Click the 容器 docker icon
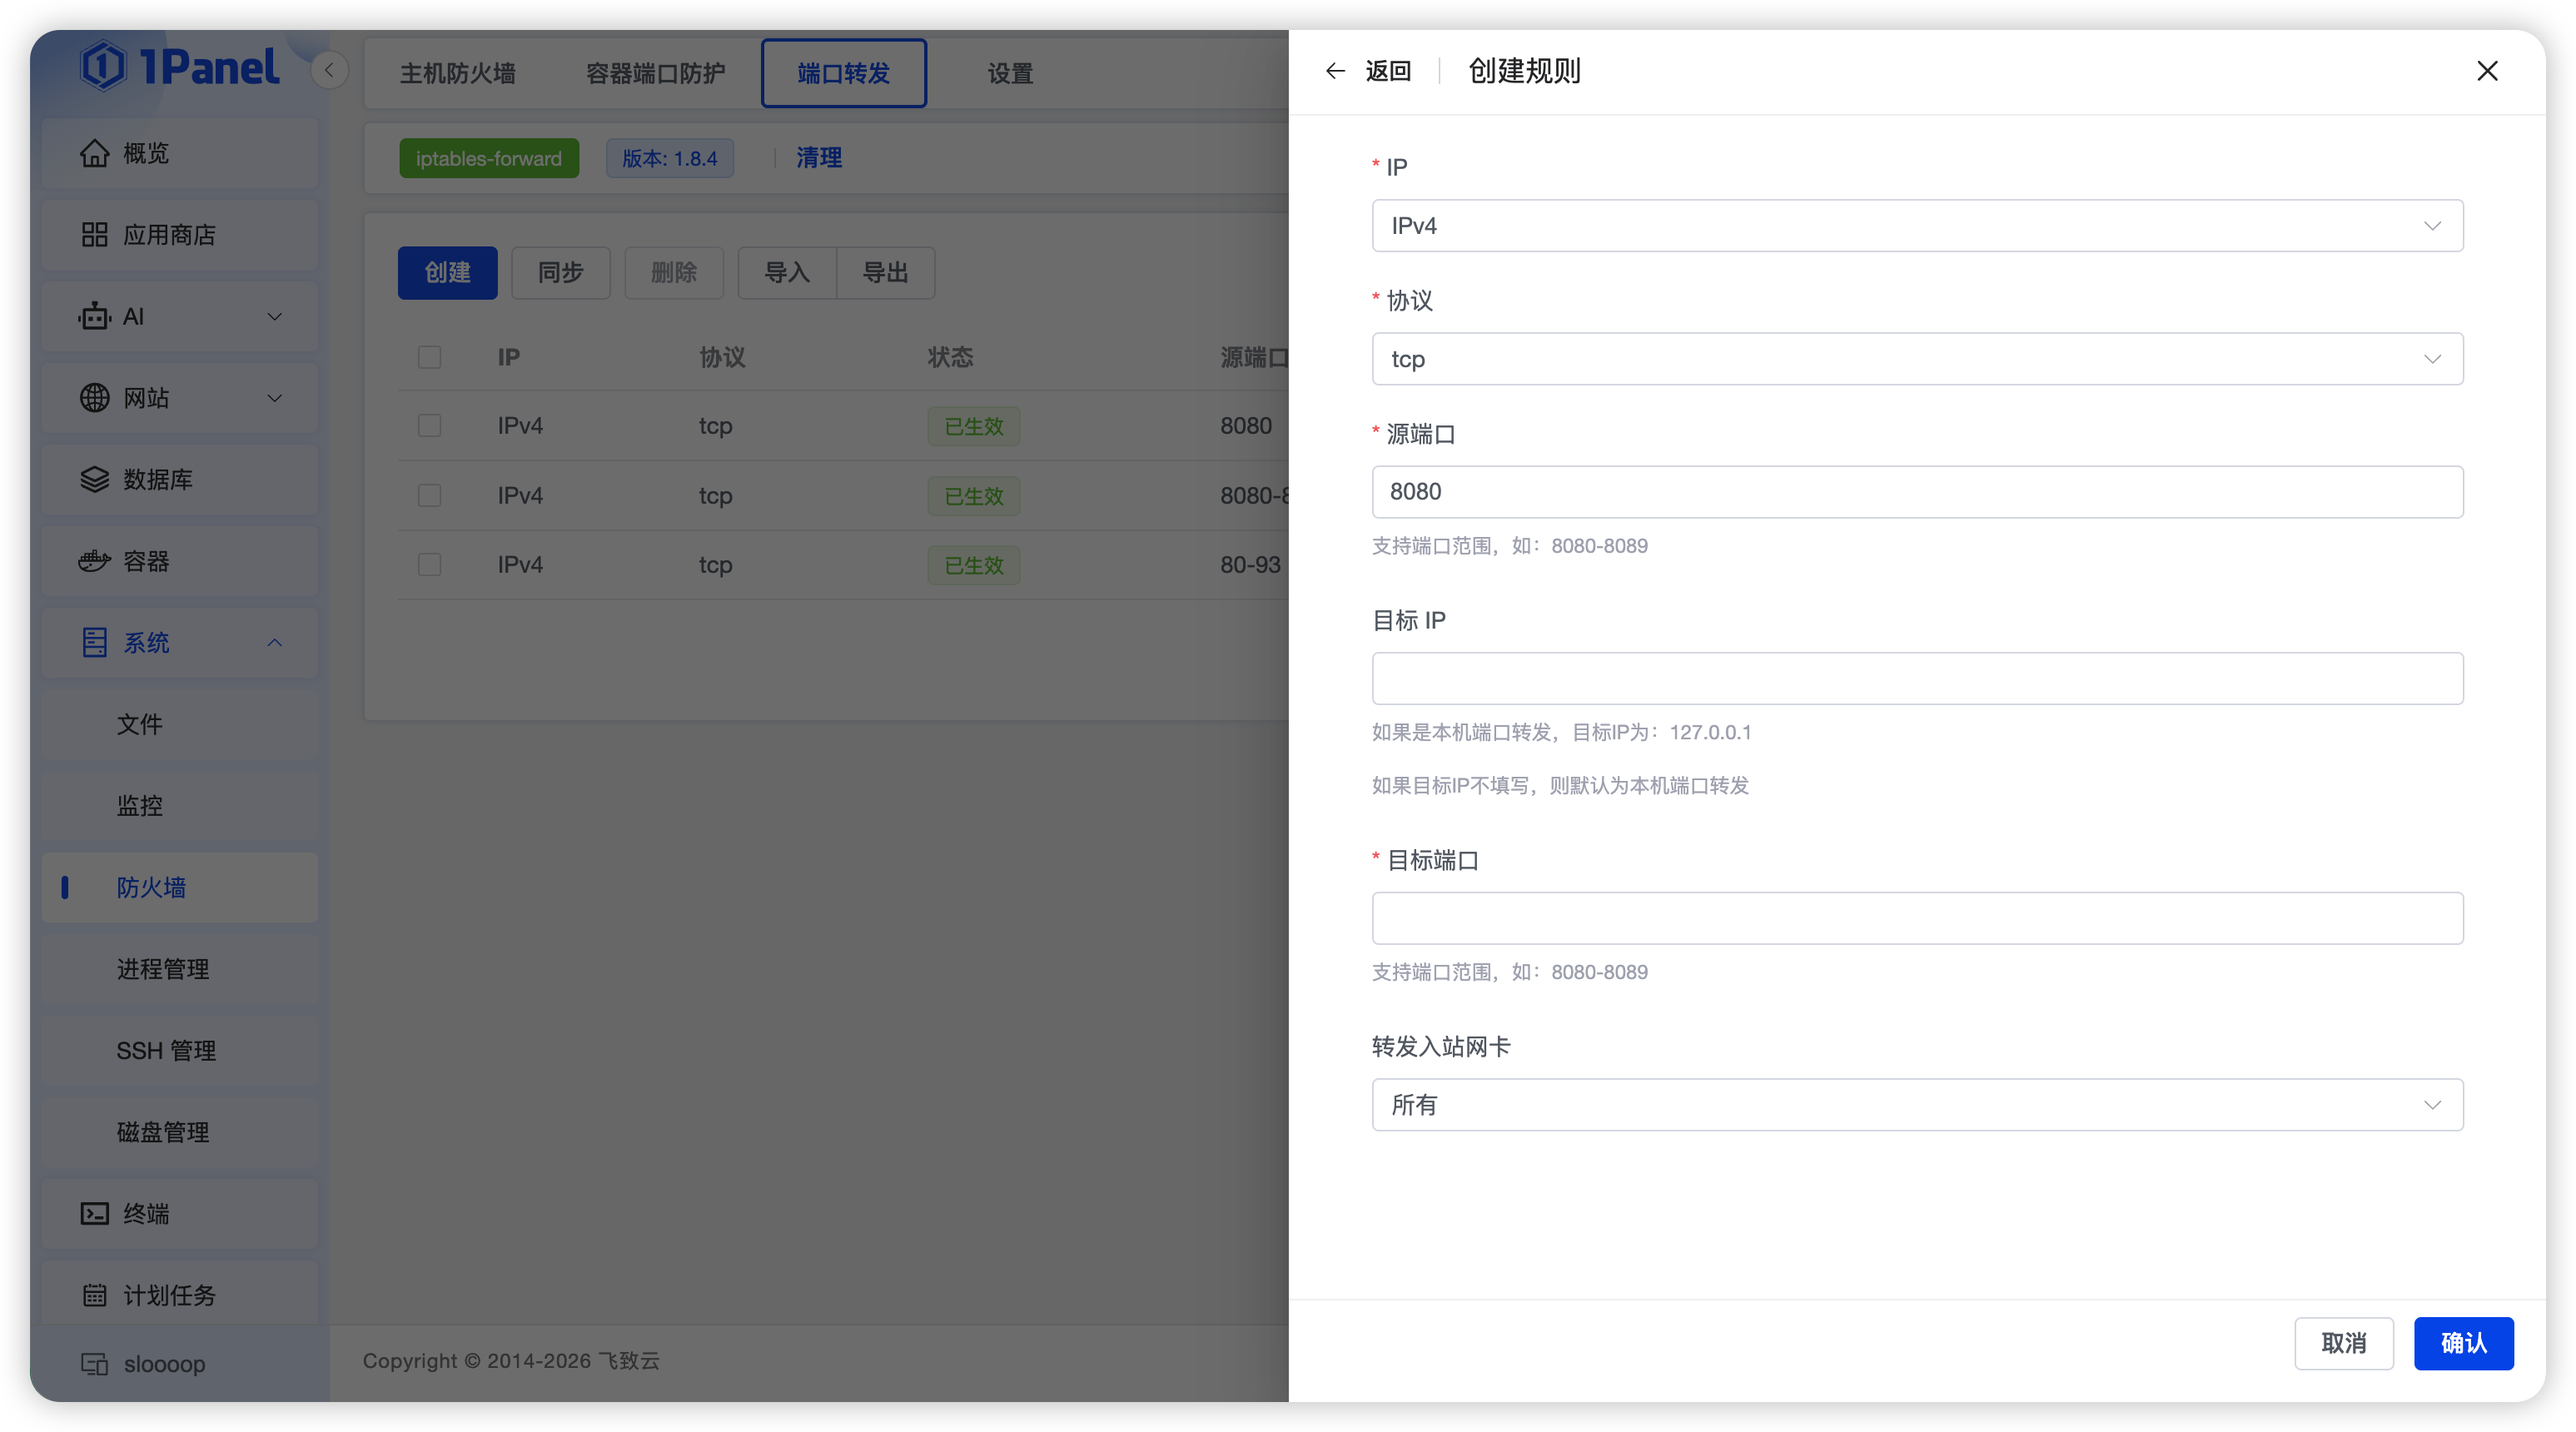The width and height of the screenshot is (2576, 1432). point(95,561)
